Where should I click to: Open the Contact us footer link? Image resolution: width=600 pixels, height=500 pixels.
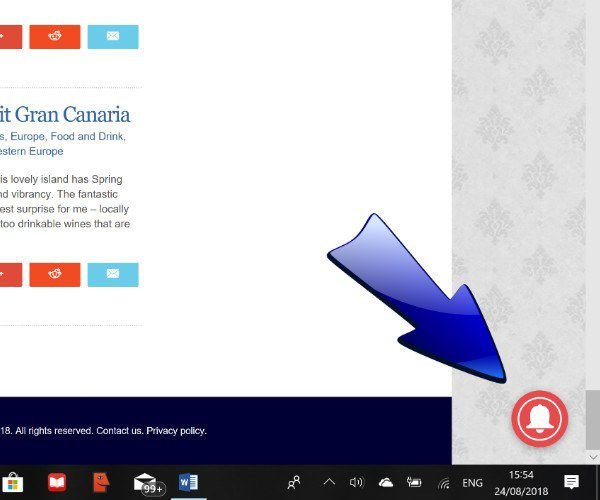119,431
